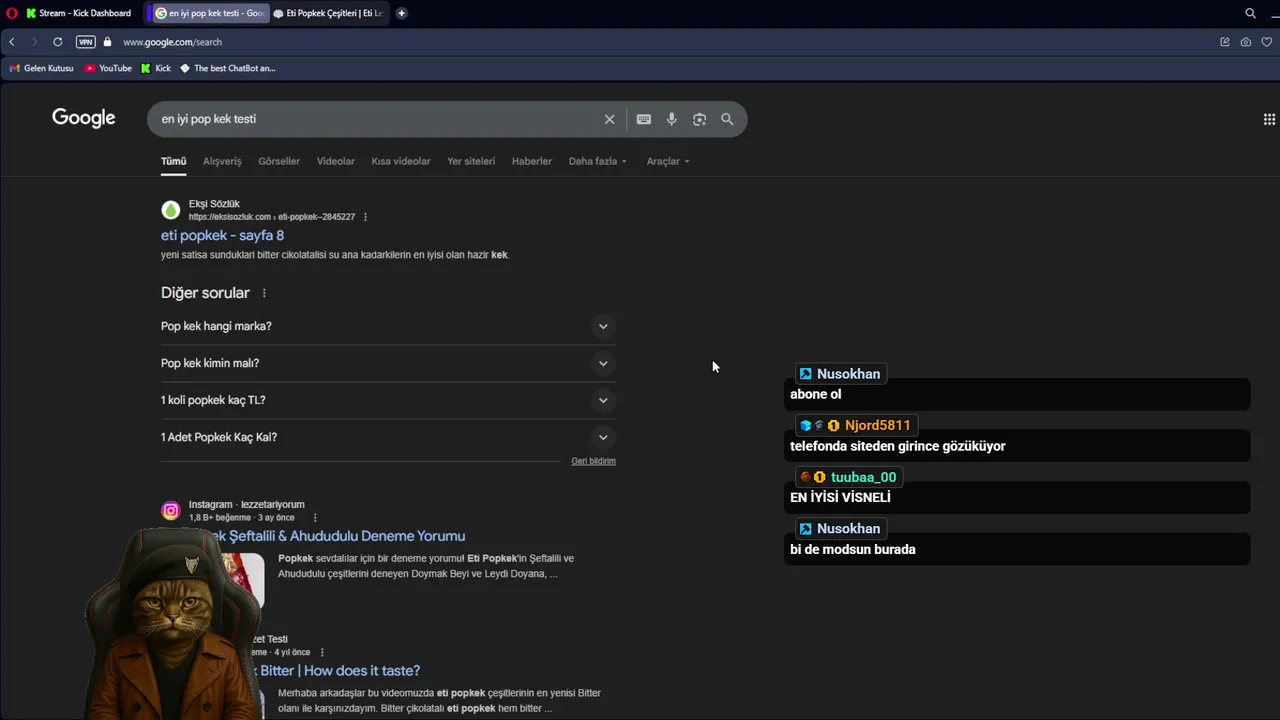Open 'The best ChatBot an...' bookmark
The height and width of the screenshot is (720, 1280).
tap(227, 68)
